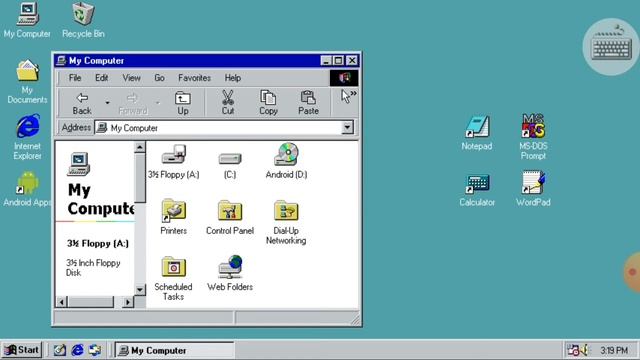The width and height of the screenshot is (640, 360).
Task: Select the Calculator desktop shortcut
Action: click(477, 190)
